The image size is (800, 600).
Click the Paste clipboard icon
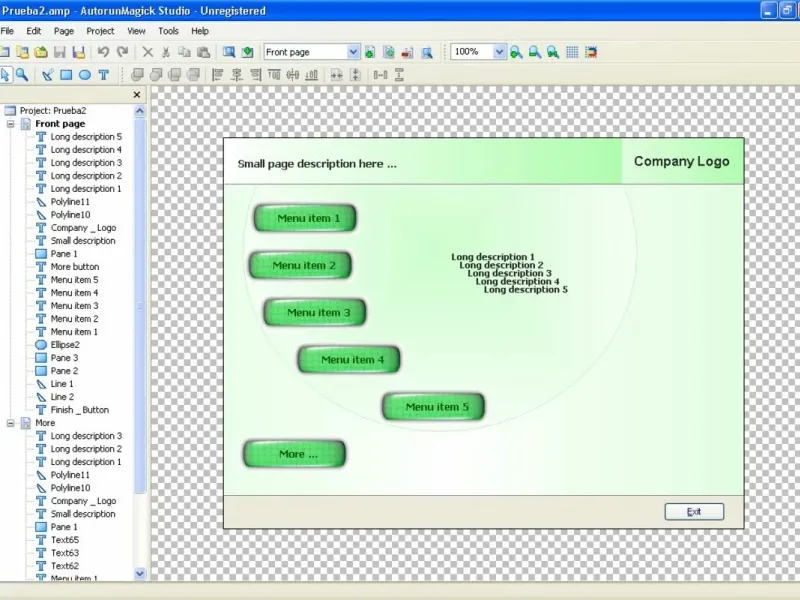[x=203, y=52]
